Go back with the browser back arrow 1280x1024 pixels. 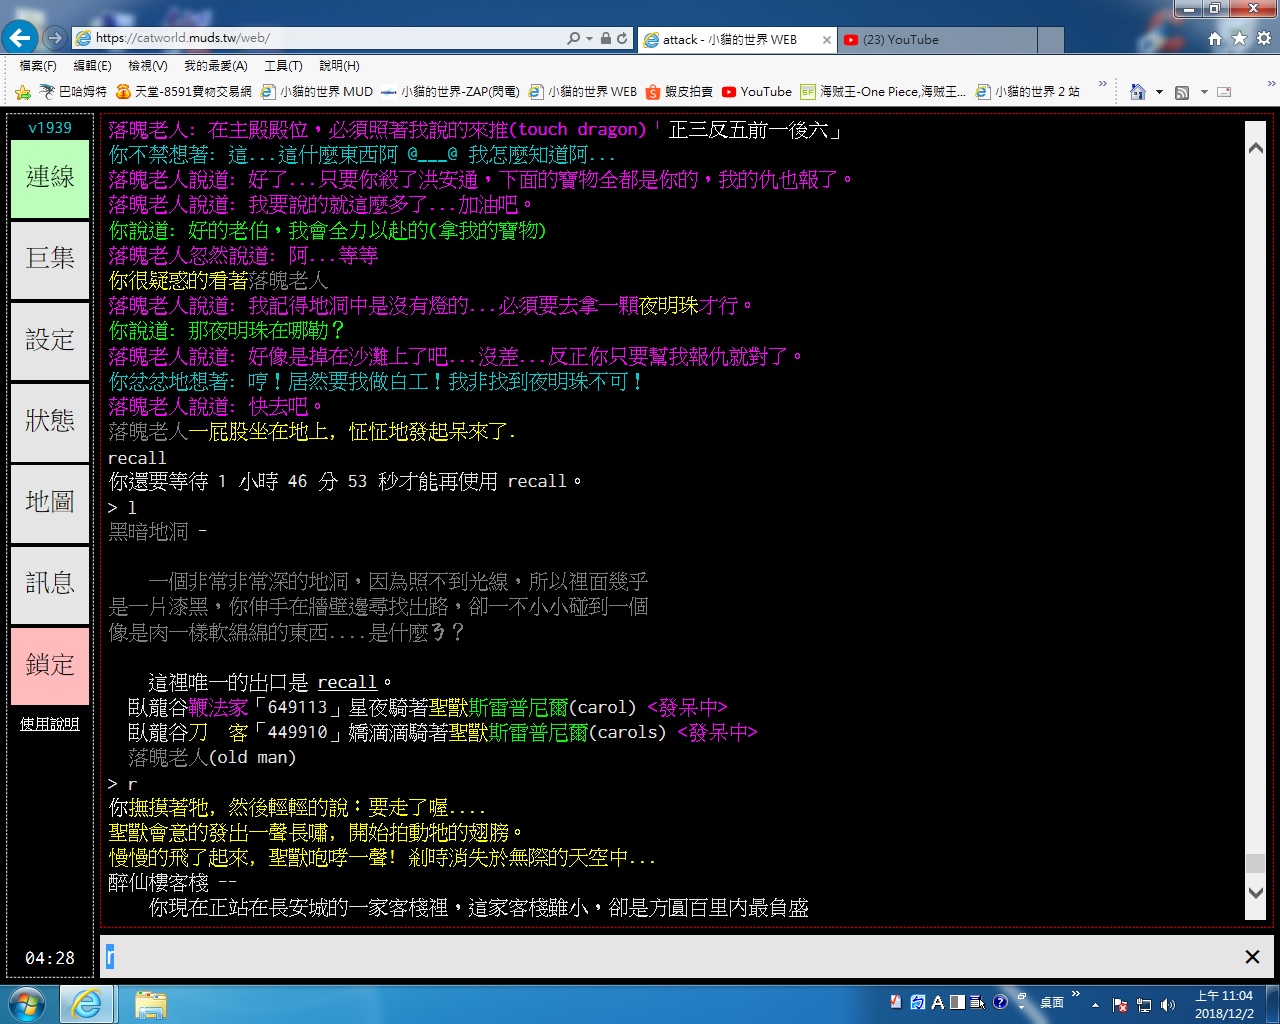(20, 38)
